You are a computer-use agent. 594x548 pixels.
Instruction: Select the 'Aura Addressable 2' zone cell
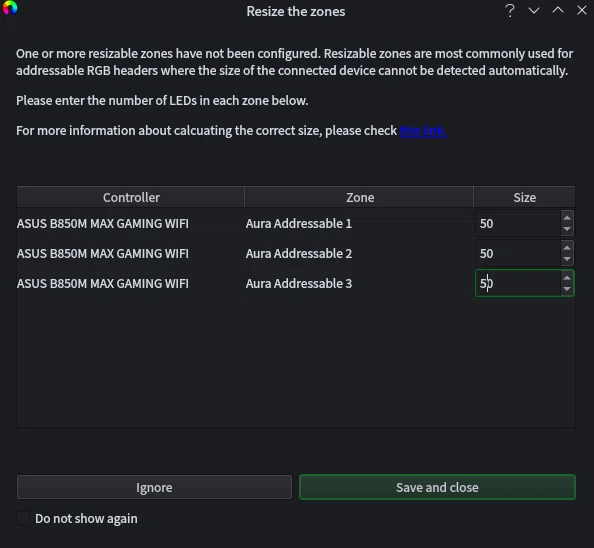point(359,253)
